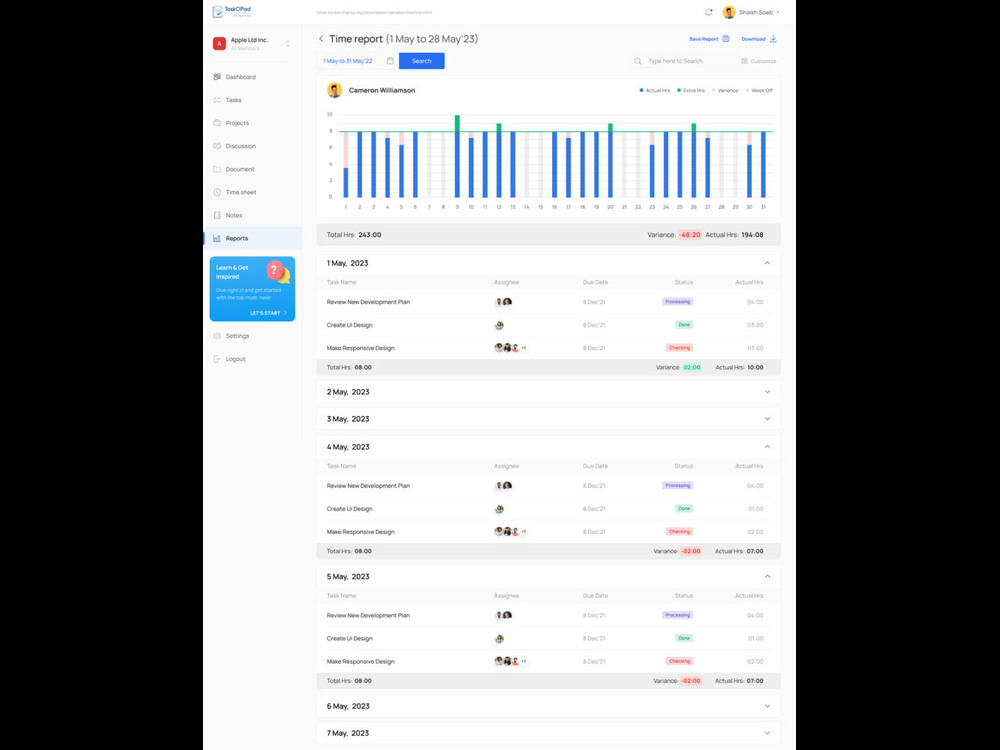Open Tasks in the sidebar
The height and width of the screenshot is (750, 1000).
252,100
